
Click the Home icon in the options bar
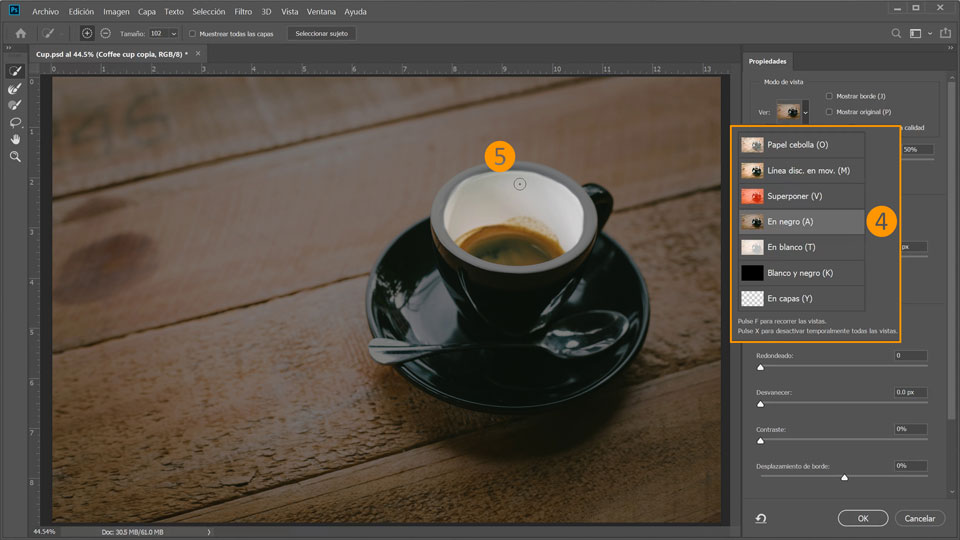click(20, 33)
